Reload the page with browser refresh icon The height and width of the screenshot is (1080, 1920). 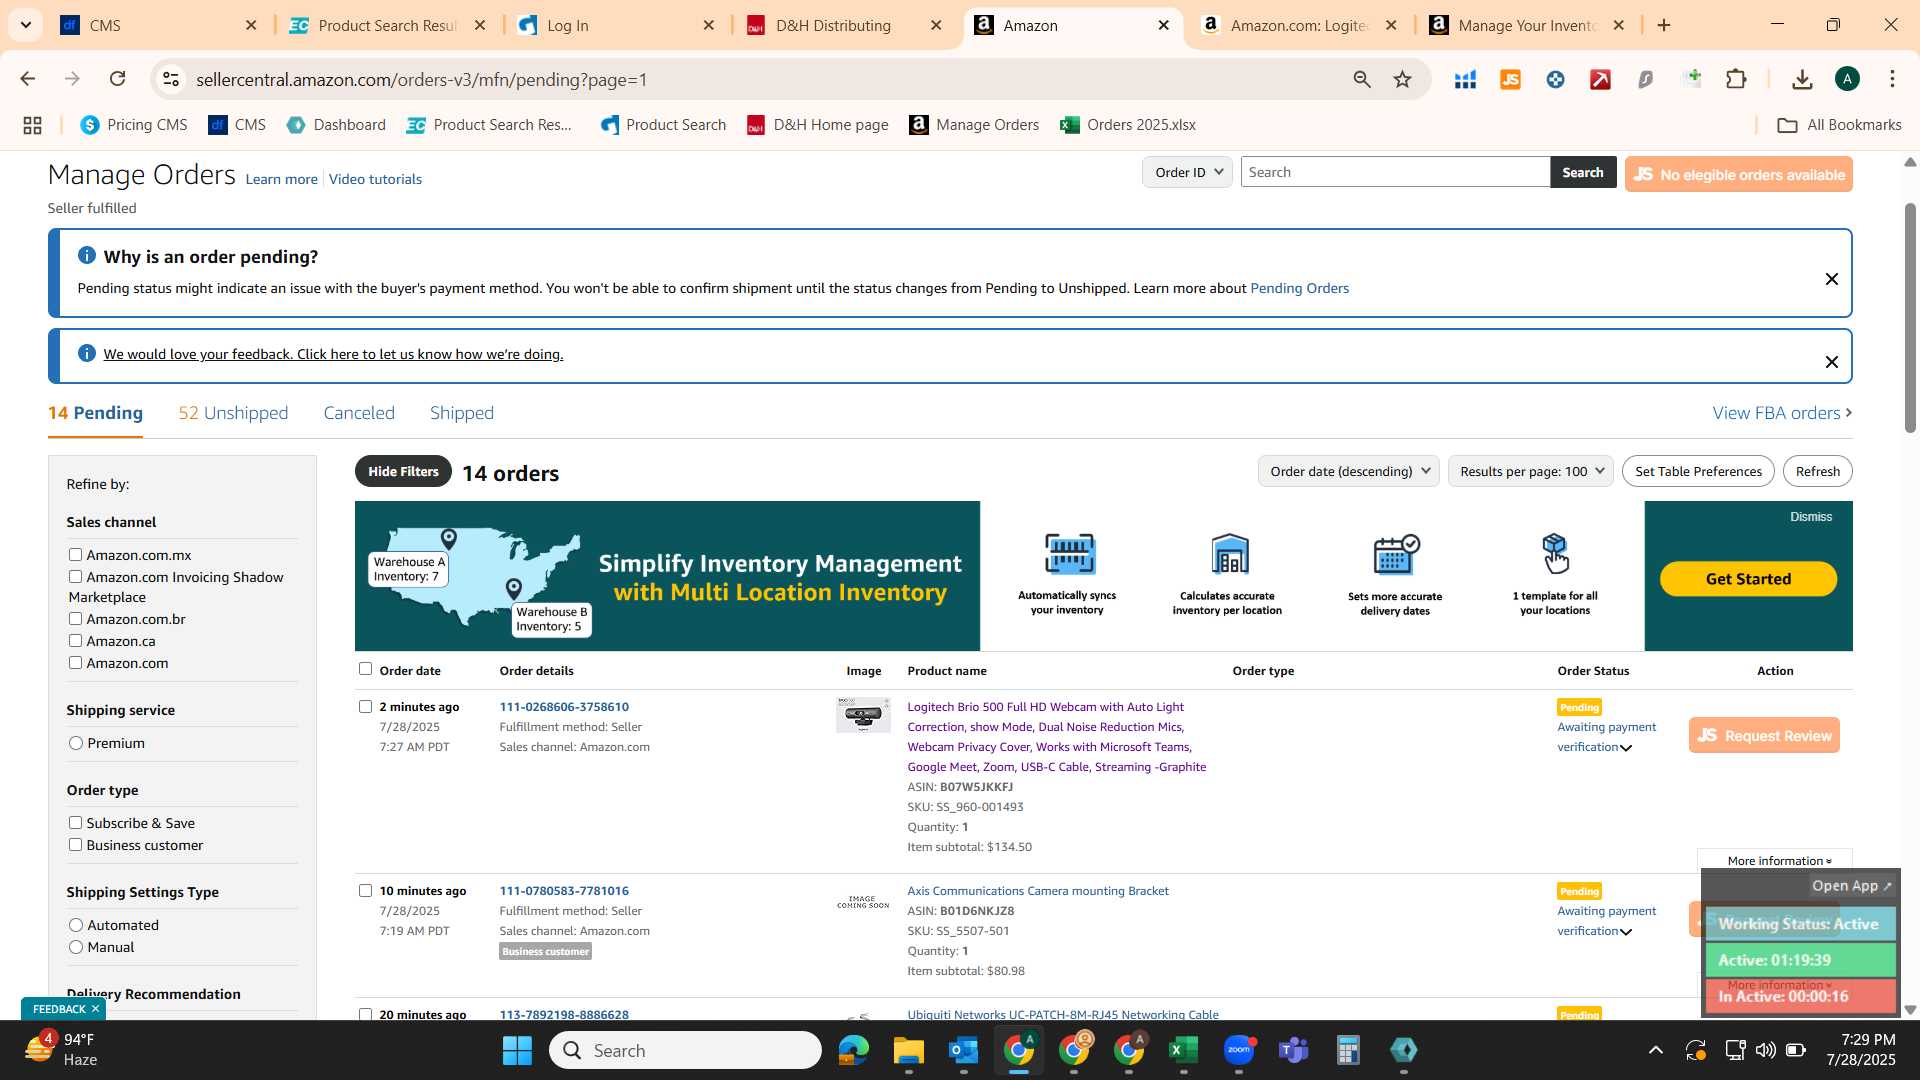pyautogui.click(x=118, y=79)
